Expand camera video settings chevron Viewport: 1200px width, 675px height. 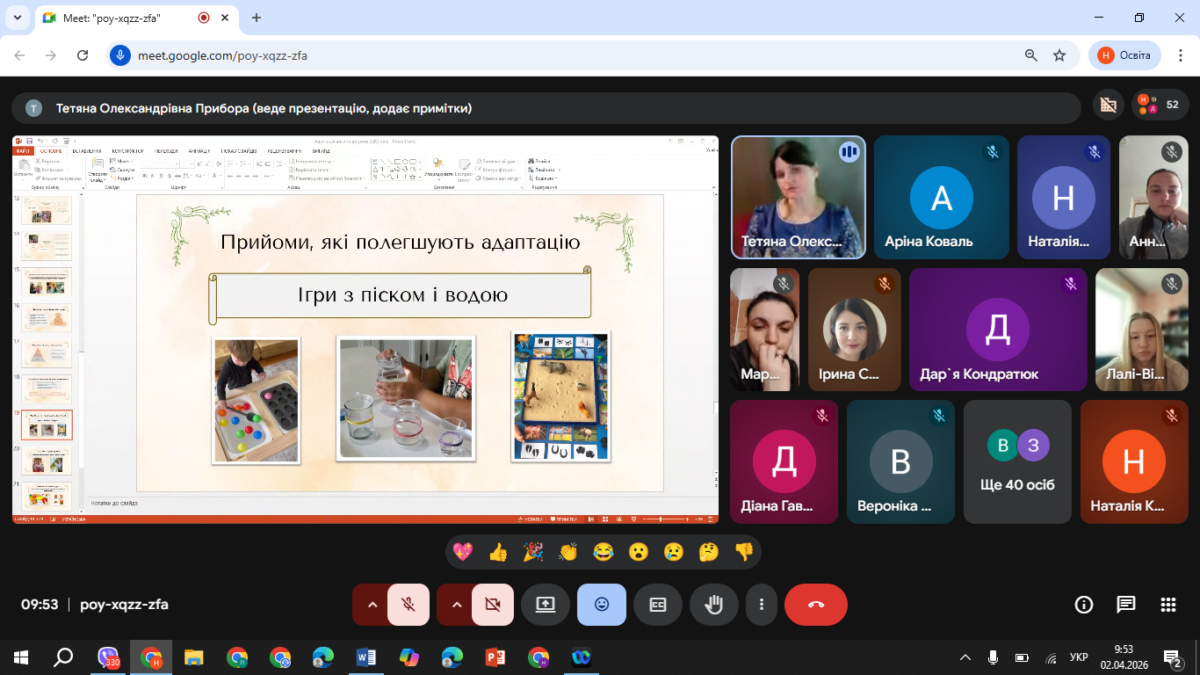[x=456, y=604]
